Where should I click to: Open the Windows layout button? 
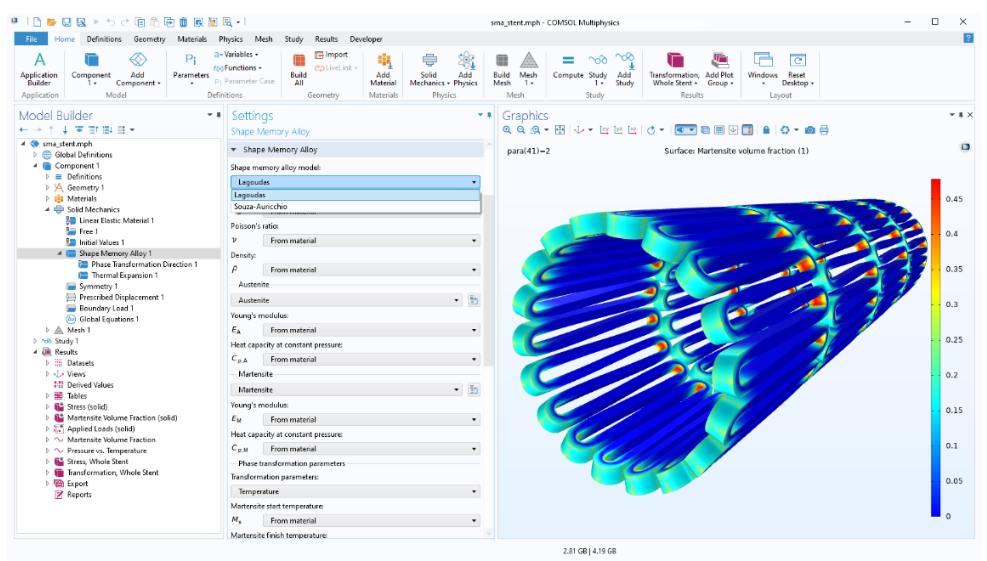762,69
